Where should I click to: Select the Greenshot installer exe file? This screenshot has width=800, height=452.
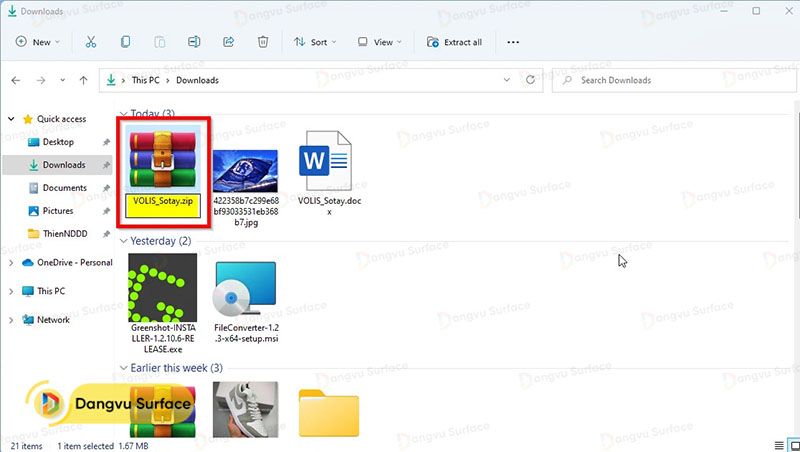click(161, 298)
